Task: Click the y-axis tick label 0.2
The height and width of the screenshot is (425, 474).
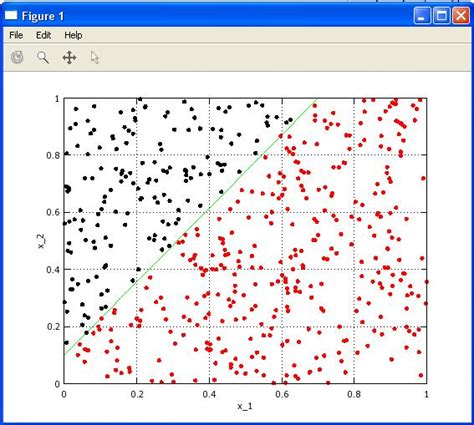Action: (x=53, y=326)
